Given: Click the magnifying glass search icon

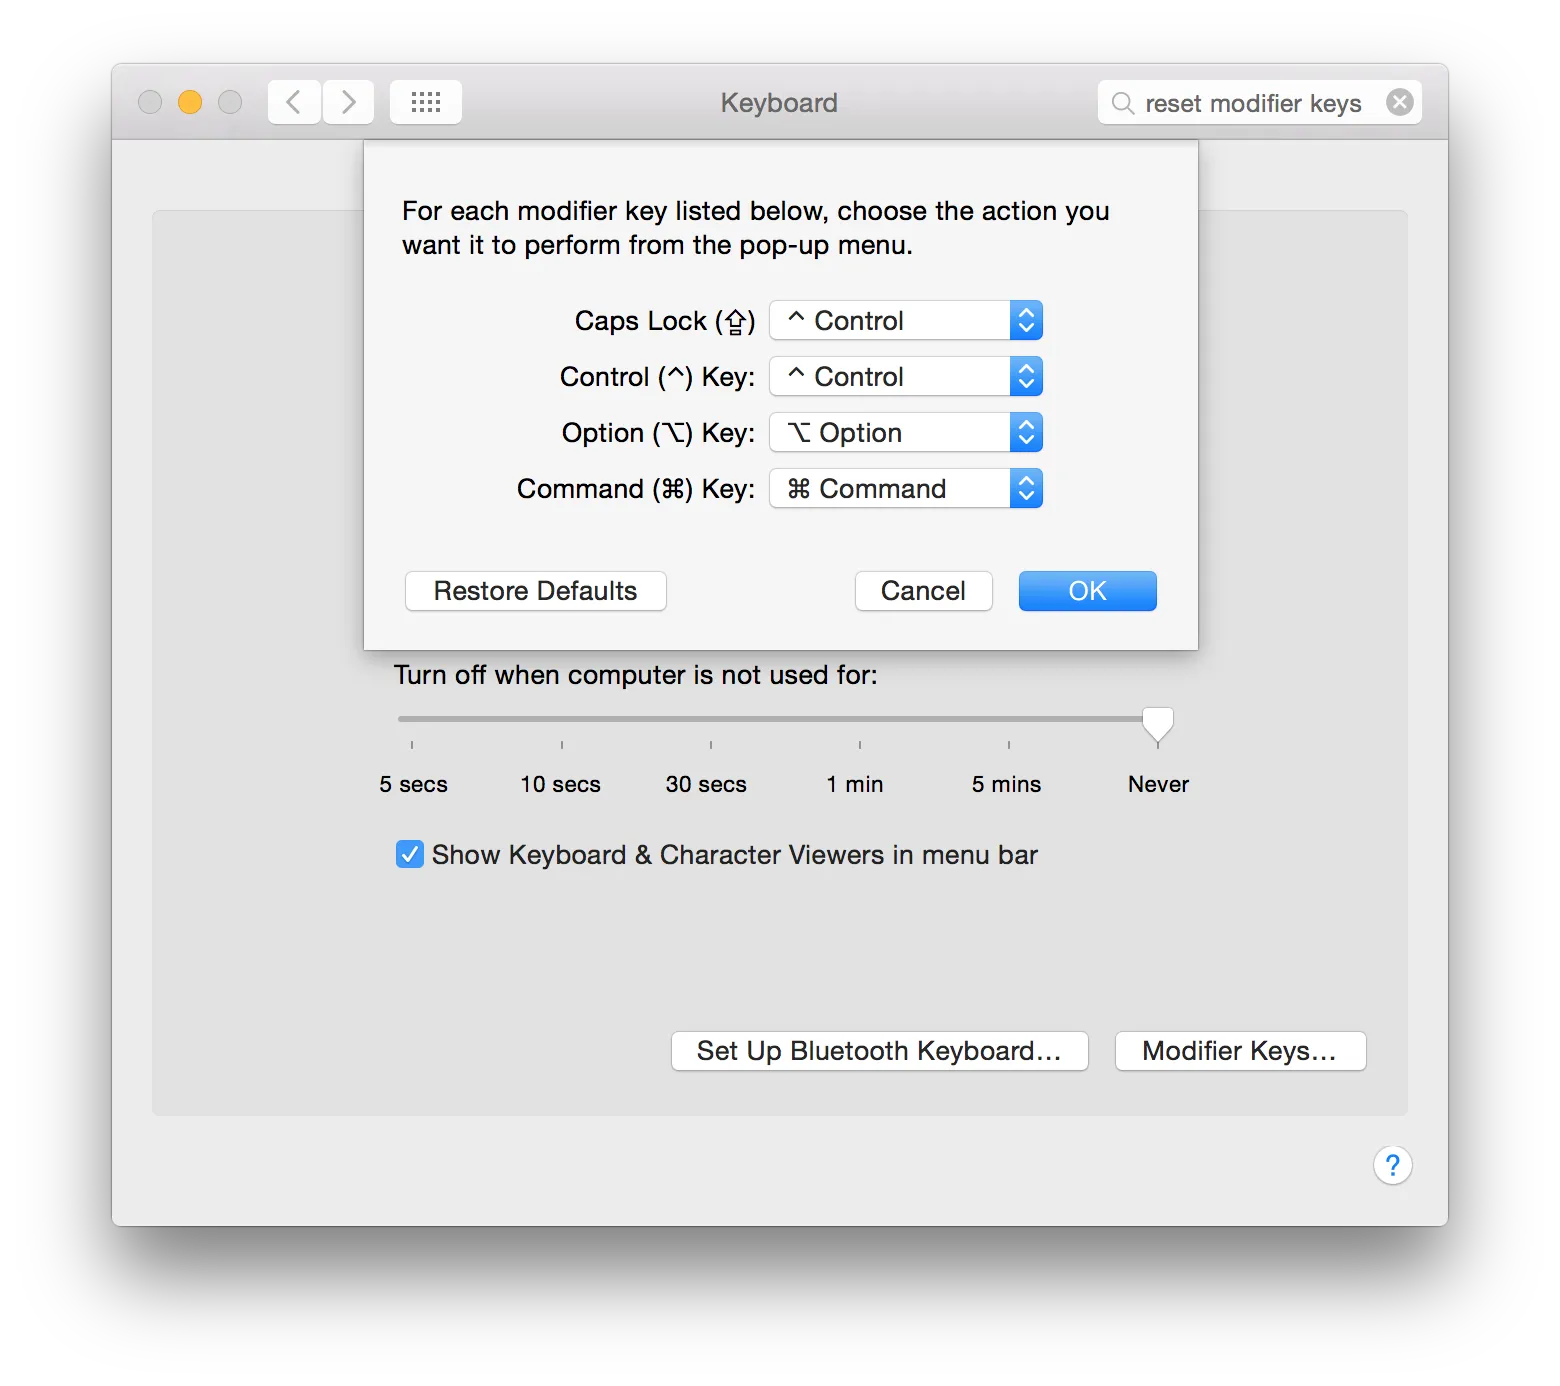Looking at the screenshot, I should [1122, 103].
